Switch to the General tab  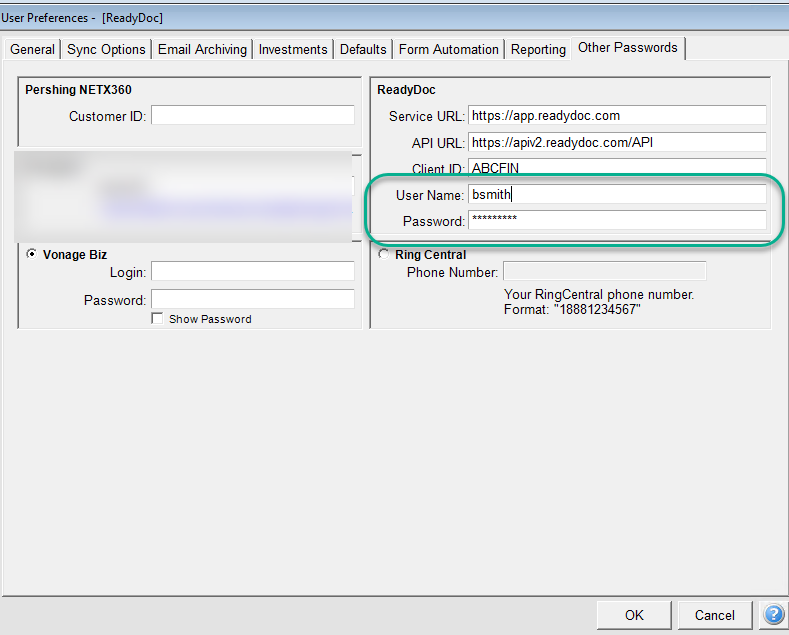[32, 49]
